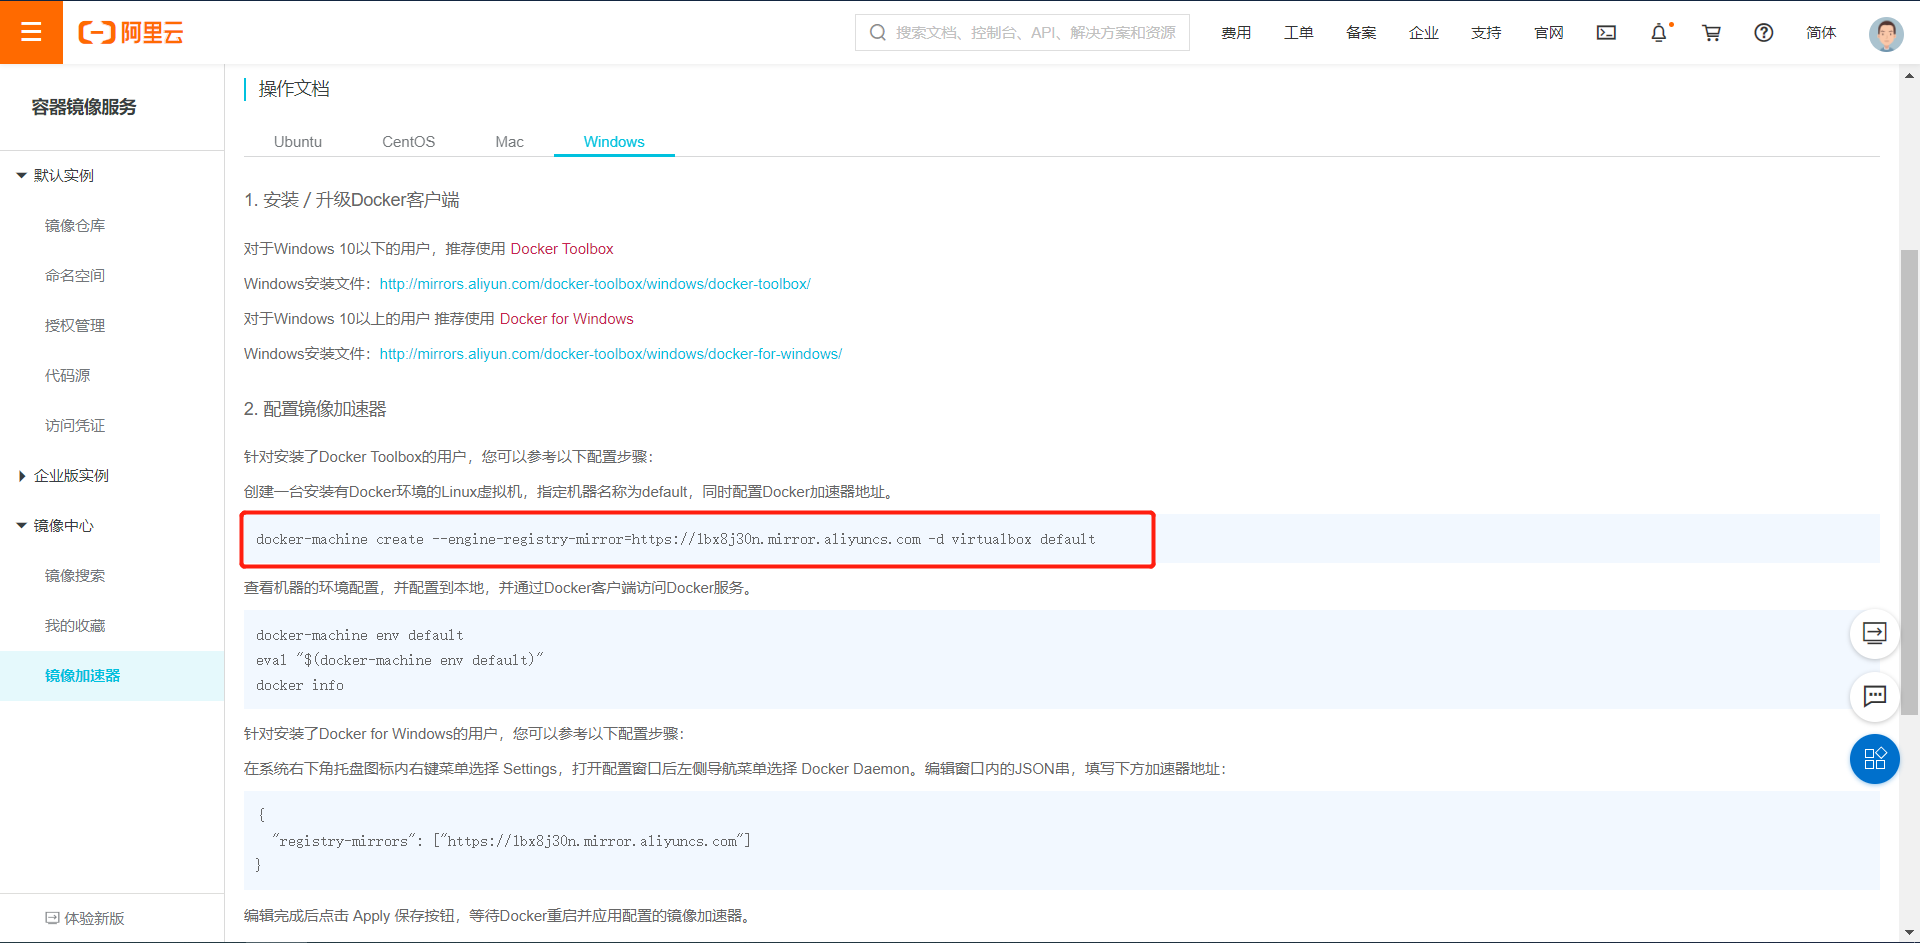This screenshot has height=943, width=1920.
Task: Open the 费用 menu
Action: [1236, 33]
